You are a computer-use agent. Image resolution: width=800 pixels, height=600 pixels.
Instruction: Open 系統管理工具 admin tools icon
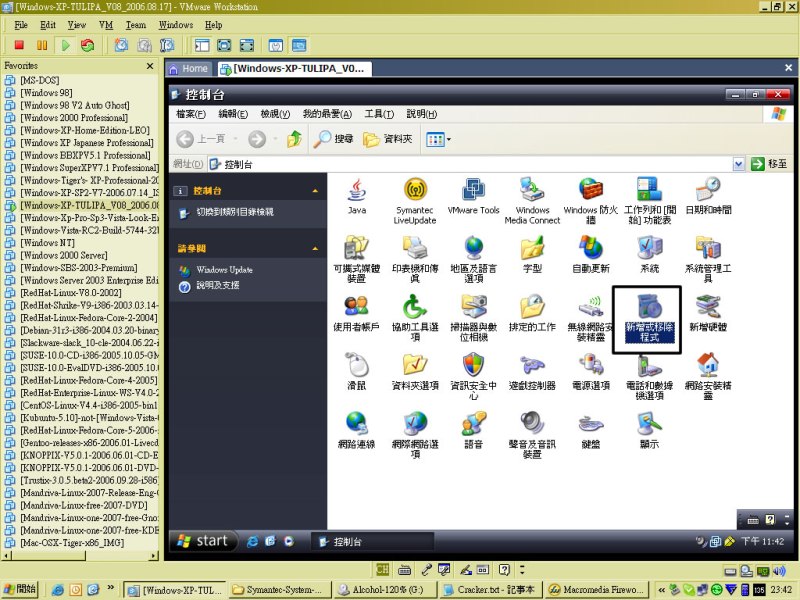pos(708,248)
